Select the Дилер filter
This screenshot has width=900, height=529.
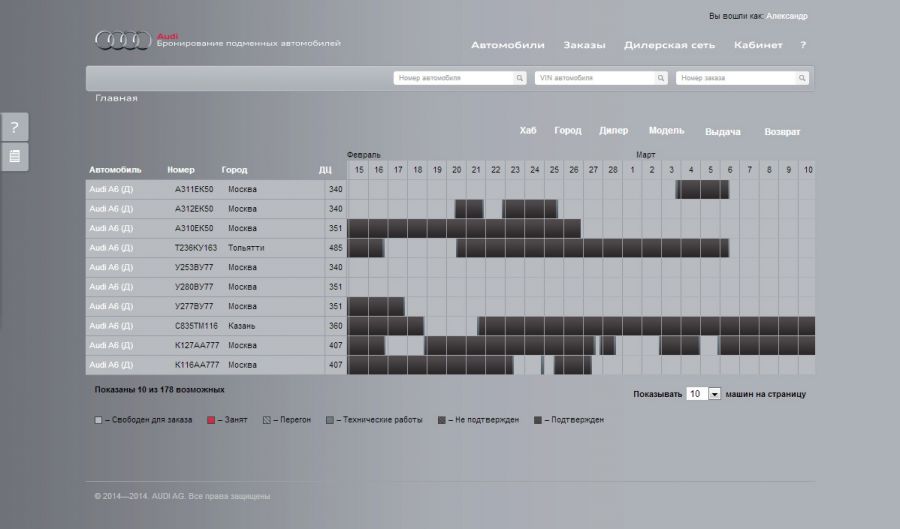[614, 131]
